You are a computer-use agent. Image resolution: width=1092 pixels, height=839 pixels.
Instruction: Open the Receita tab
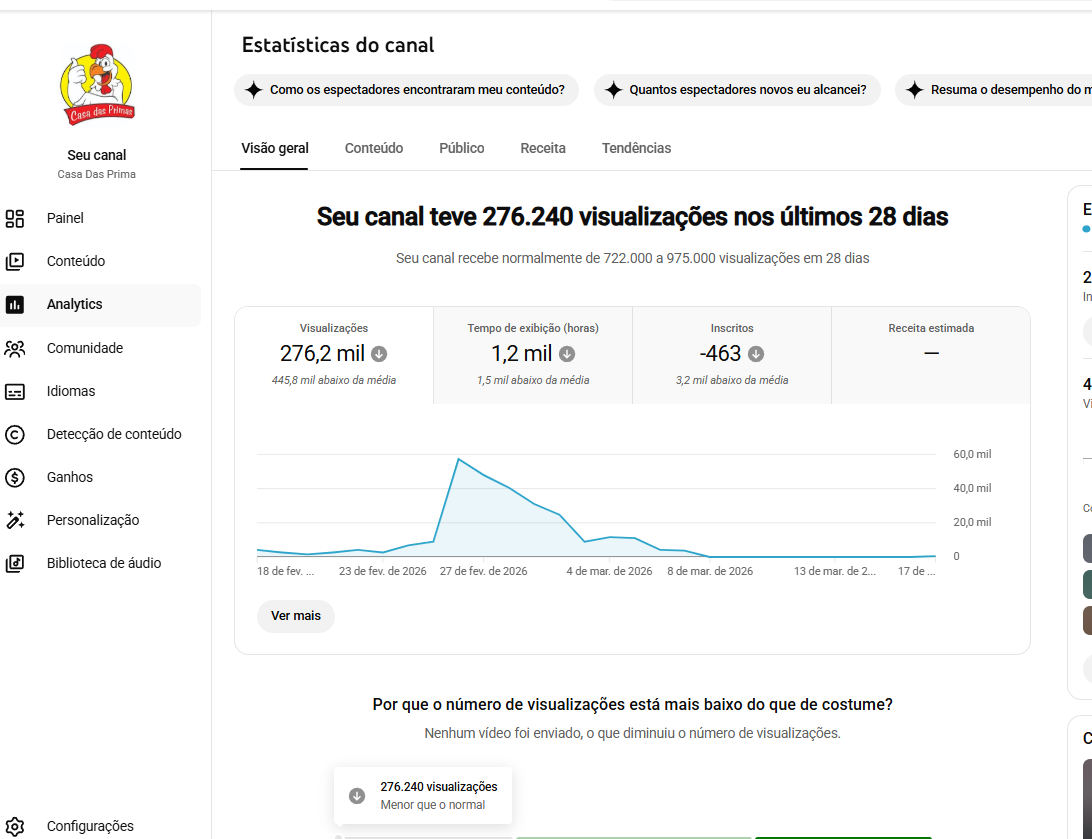pyautogui.click(x=543, y=148)
